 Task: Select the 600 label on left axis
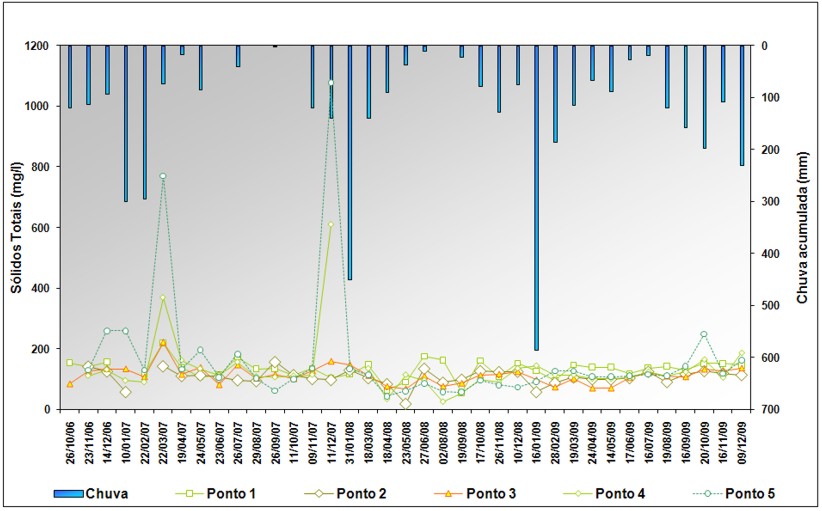[x=44, y=228]
